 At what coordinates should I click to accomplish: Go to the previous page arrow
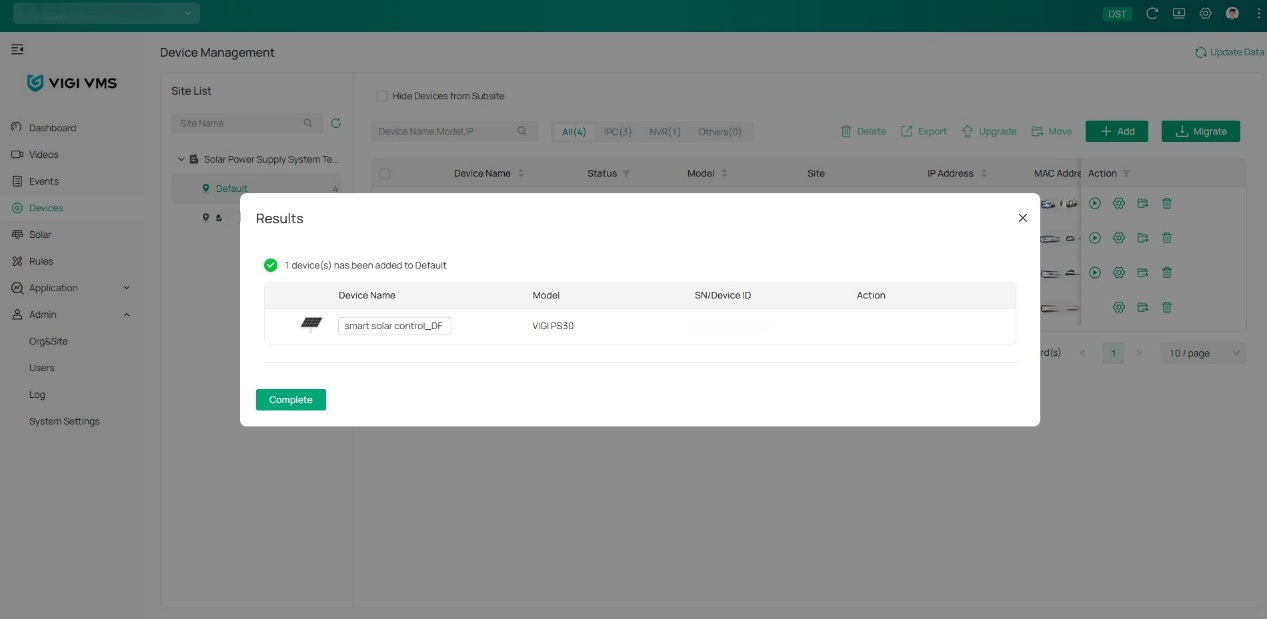click(x=1082, y=353)
